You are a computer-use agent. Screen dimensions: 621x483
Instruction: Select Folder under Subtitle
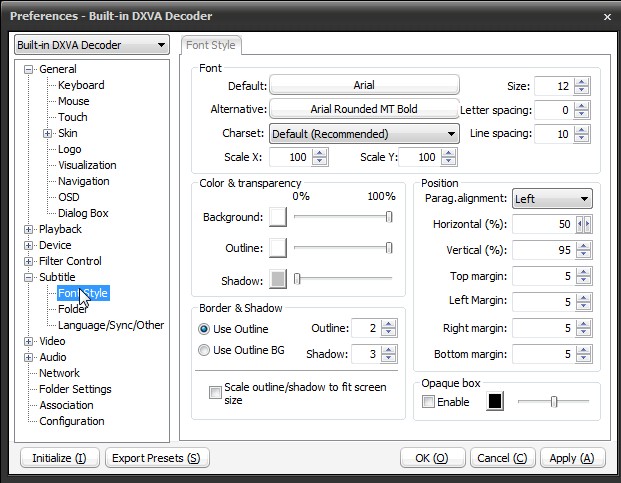tap(72, 309)
